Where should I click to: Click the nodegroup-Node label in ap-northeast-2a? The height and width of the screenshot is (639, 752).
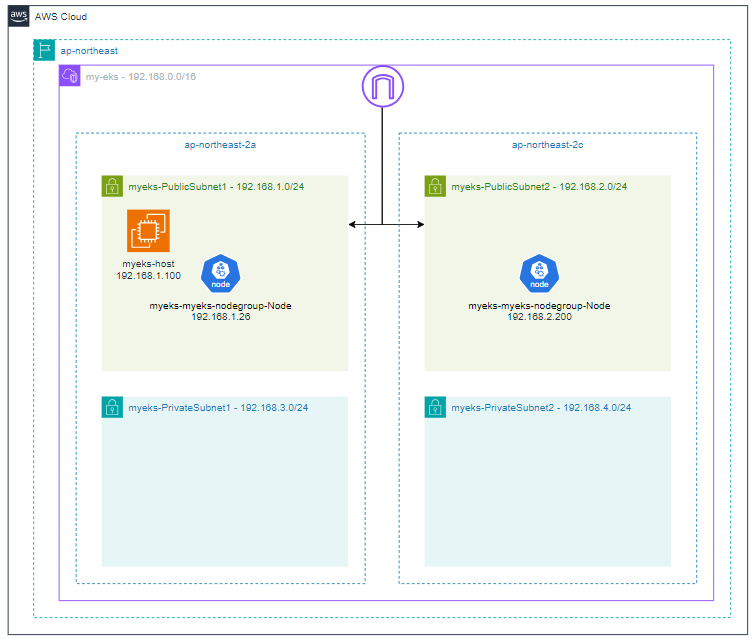[x=221, y=306]
